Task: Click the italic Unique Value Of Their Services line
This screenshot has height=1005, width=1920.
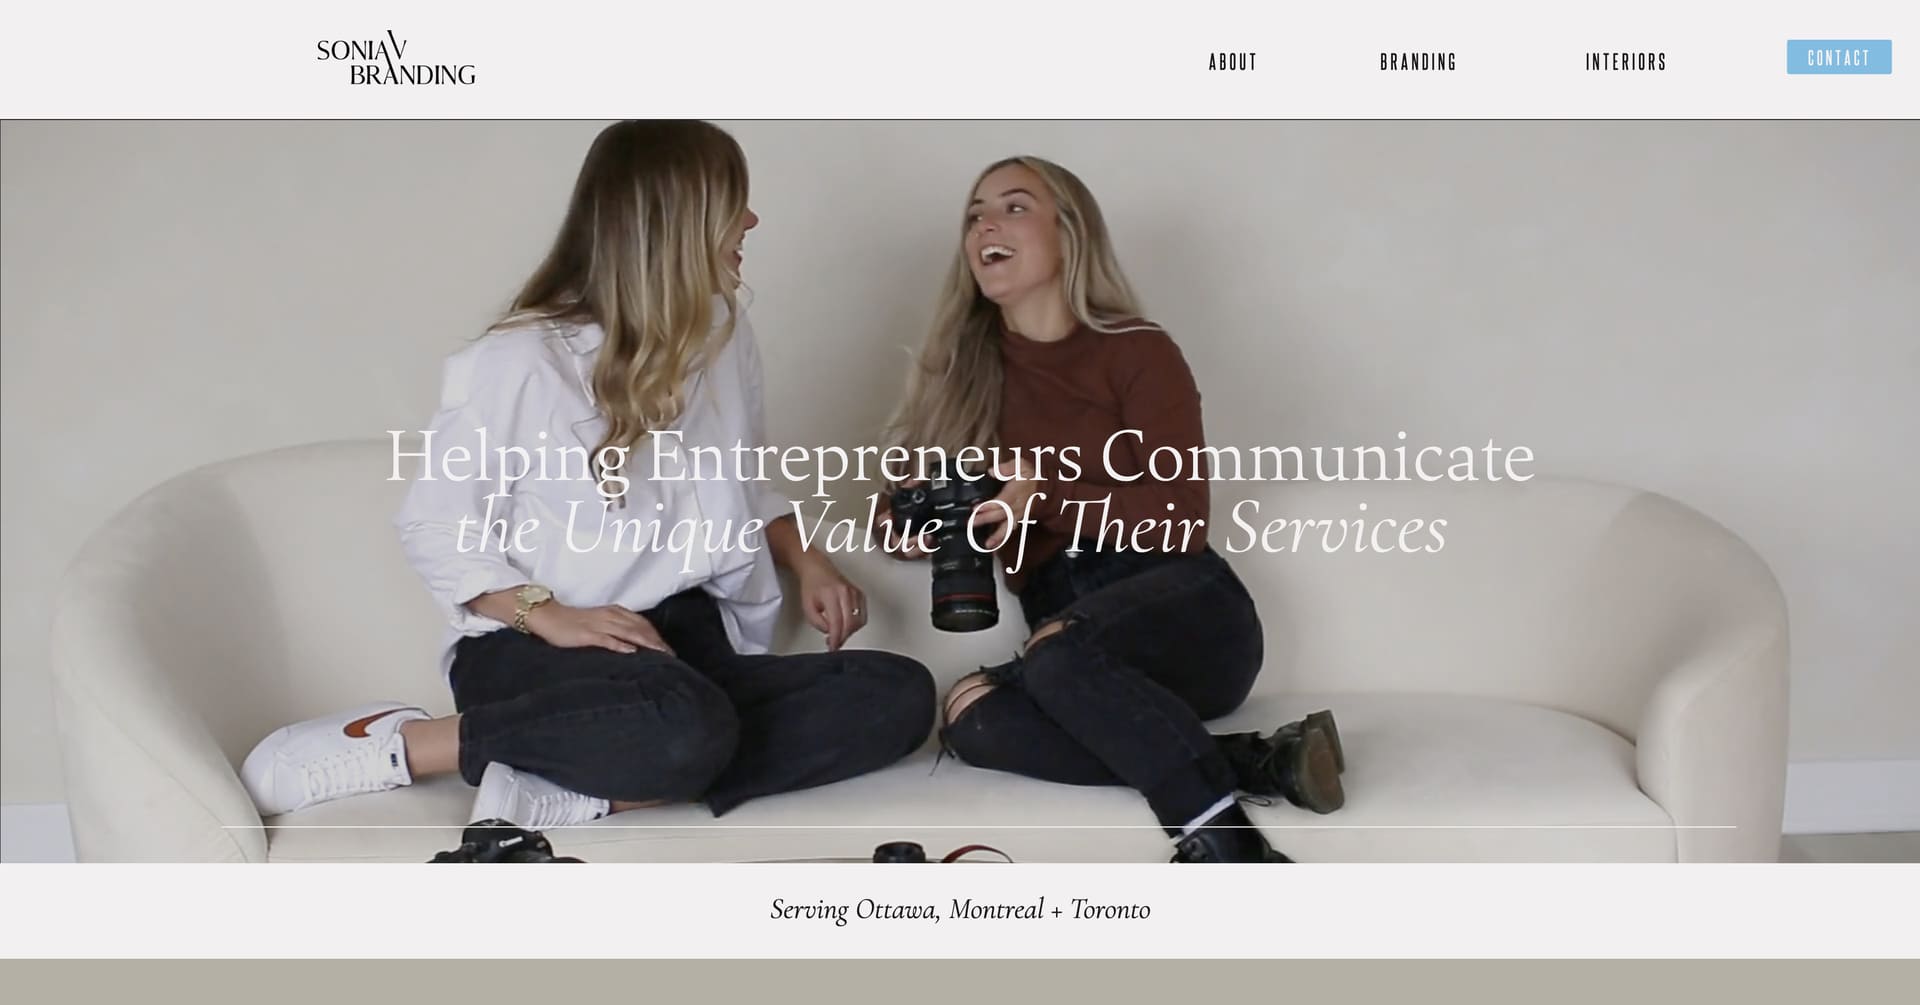Action: [951, 527]
